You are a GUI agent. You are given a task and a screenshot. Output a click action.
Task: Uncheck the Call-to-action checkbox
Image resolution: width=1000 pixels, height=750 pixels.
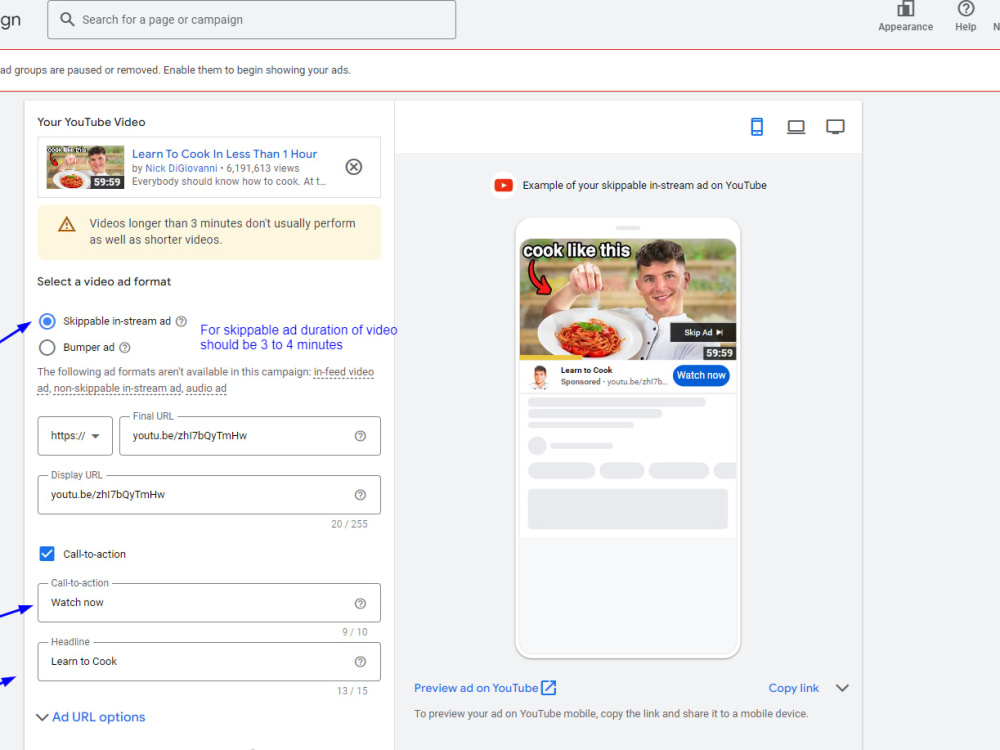(47, 554)
